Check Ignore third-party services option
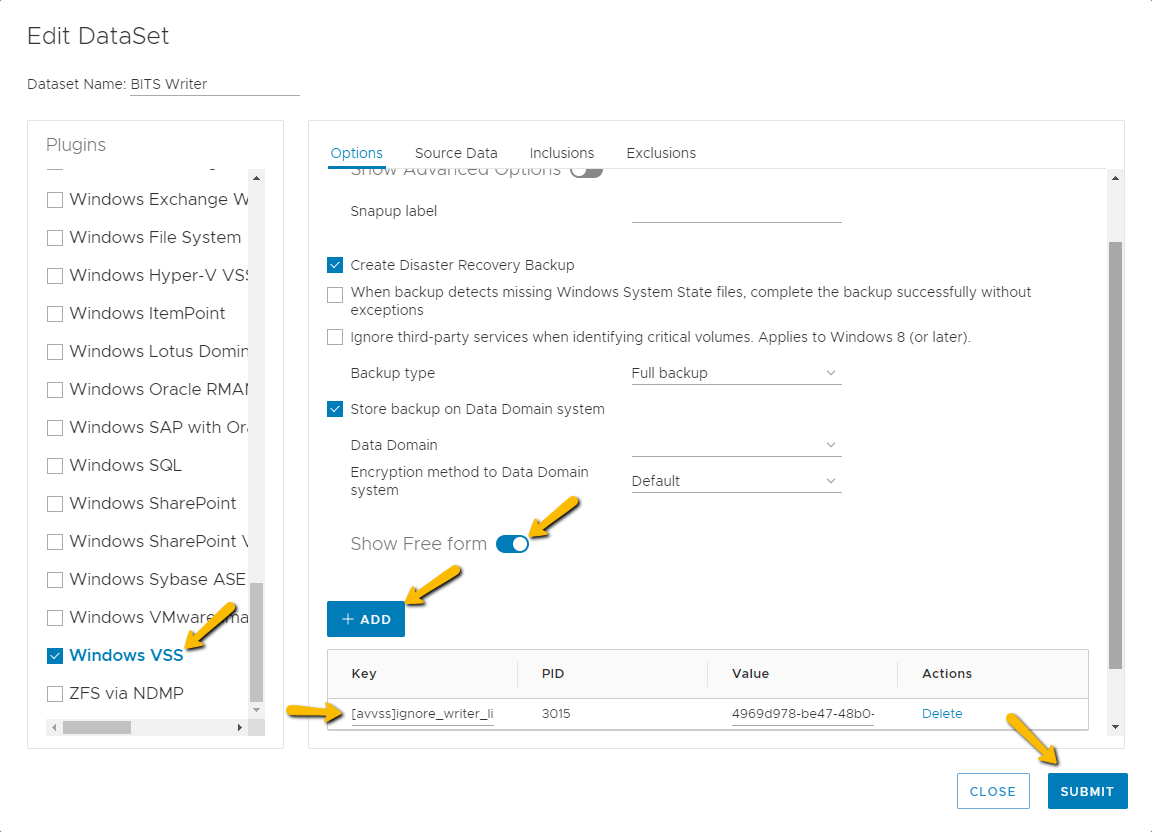The height and width of the screenshot is (832, 1152). (335, 337)
